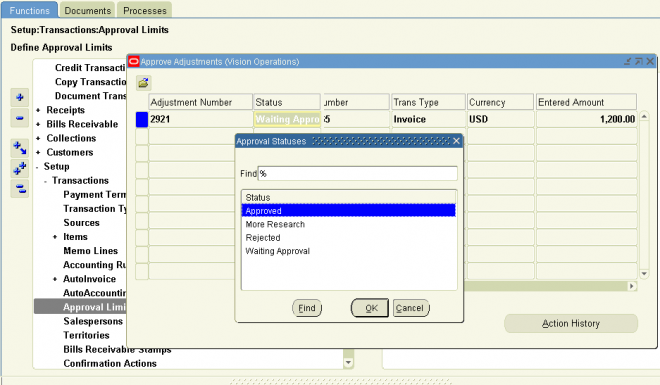Expand the AutoInvoice tree node
Viewport: 660px width, 385px height.
point(55,279)
